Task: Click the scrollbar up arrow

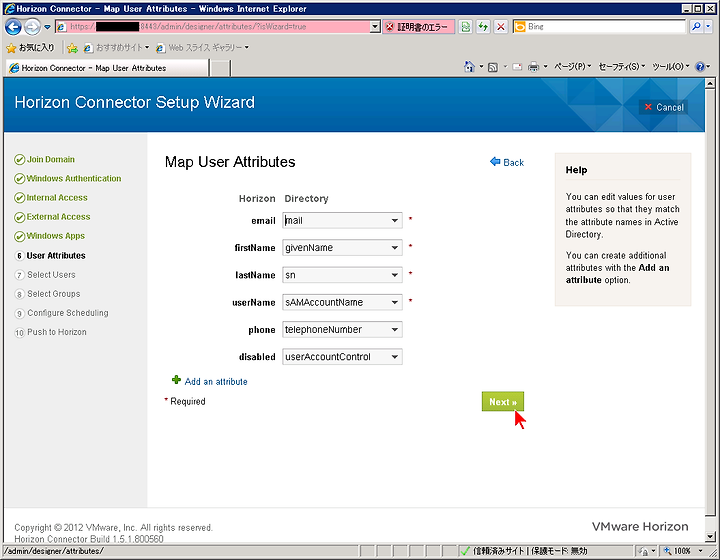Action: click(710, 84)
